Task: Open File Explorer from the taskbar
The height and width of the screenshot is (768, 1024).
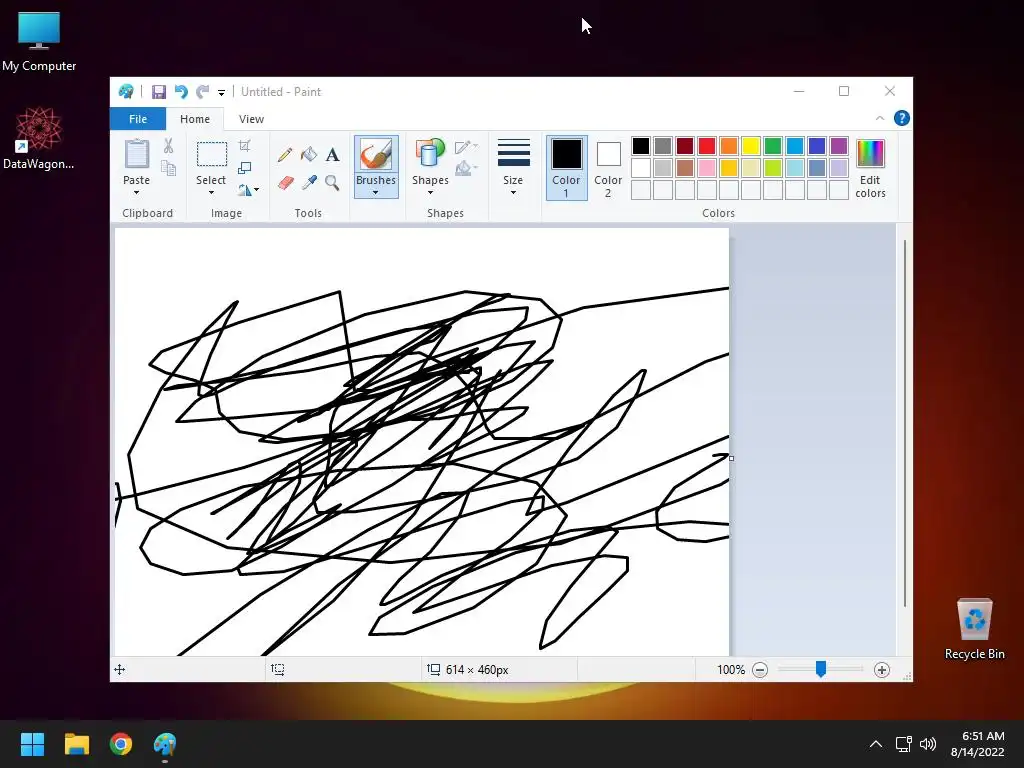Action: click(x=76, y=743)
